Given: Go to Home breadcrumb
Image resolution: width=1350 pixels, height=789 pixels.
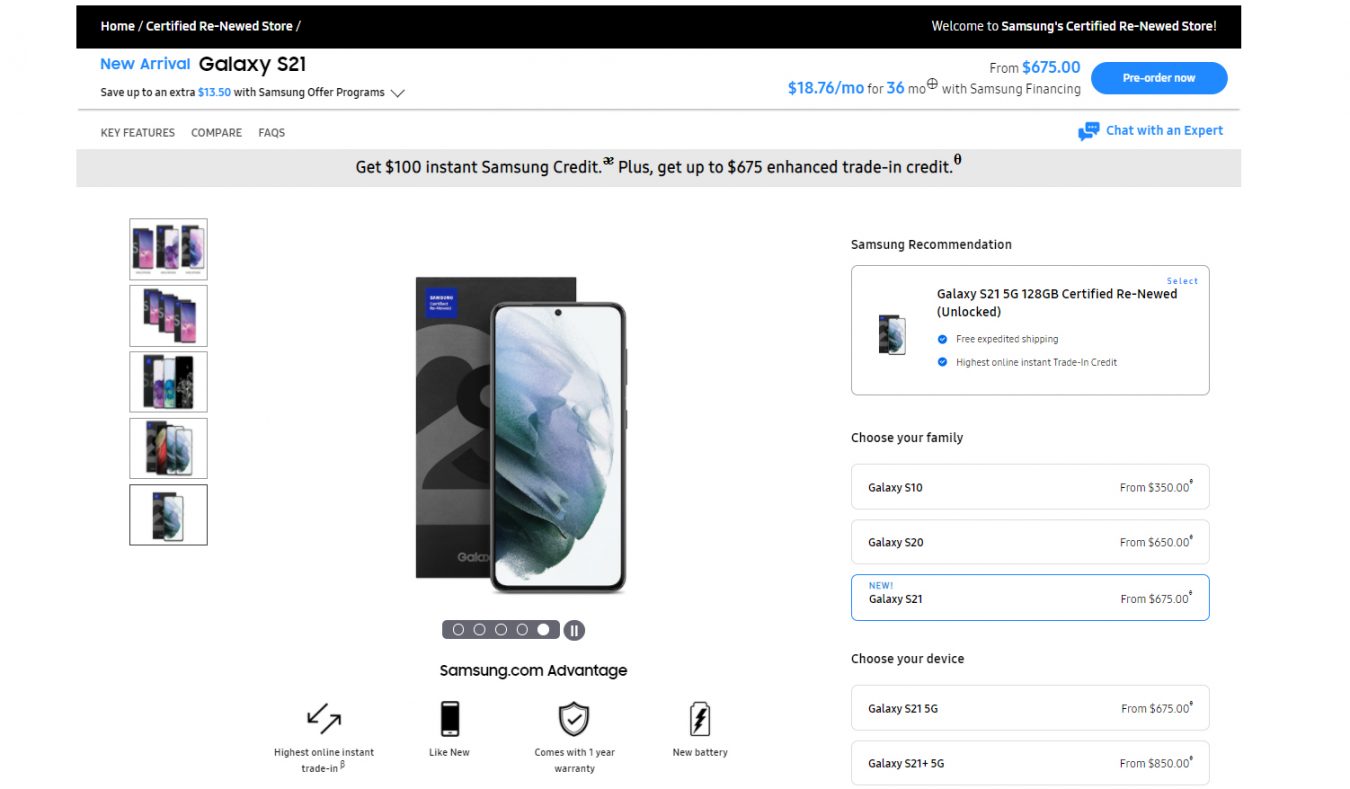Looking at the screenshot, I should (118, 26).
